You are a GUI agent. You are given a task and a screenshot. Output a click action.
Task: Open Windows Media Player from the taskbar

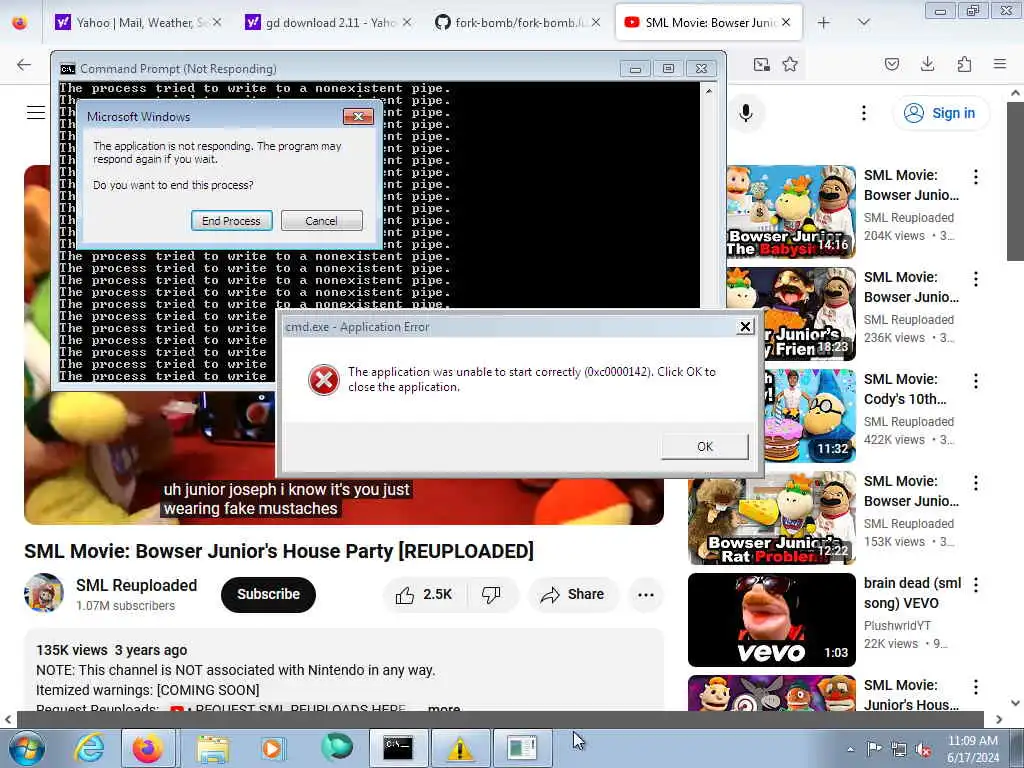coord(272,748)
